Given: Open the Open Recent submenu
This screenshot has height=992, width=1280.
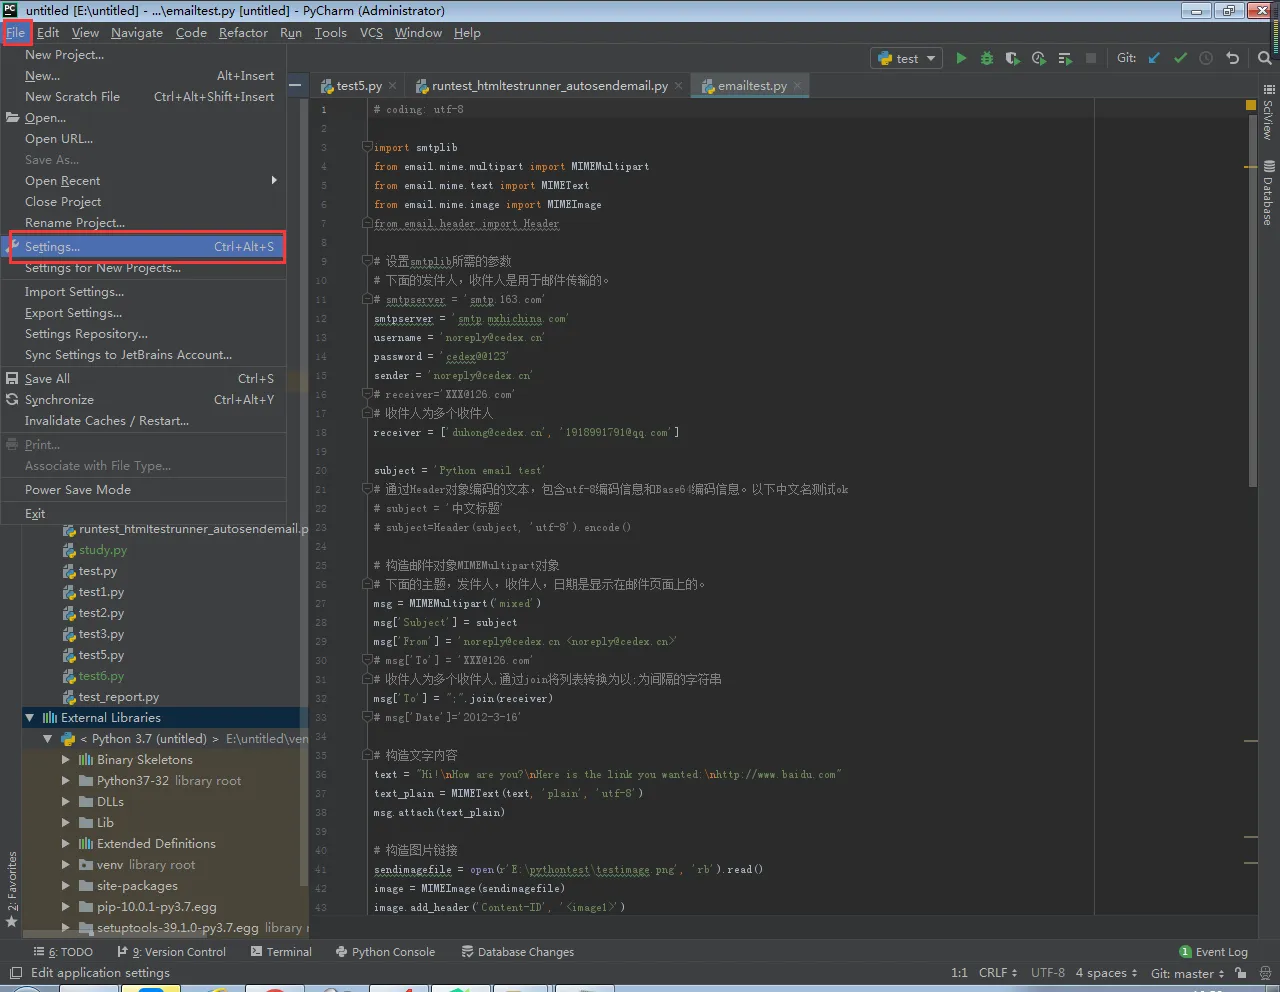Looking at the screenshot, I should click(x=143, y=181).
